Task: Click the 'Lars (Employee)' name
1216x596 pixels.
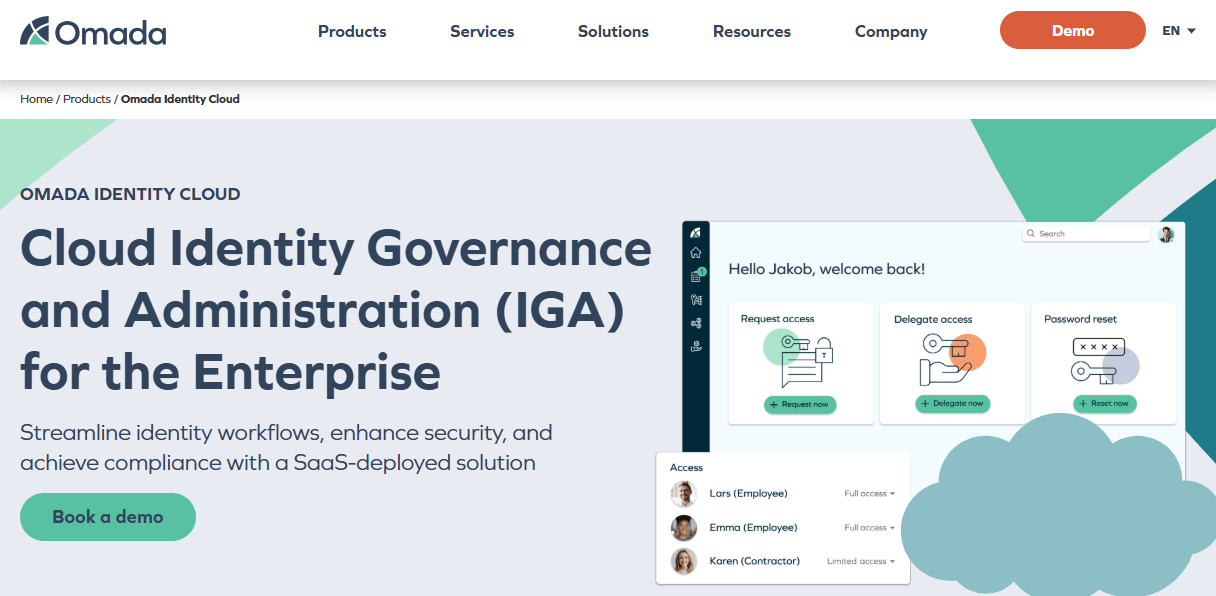Action: 748,494
